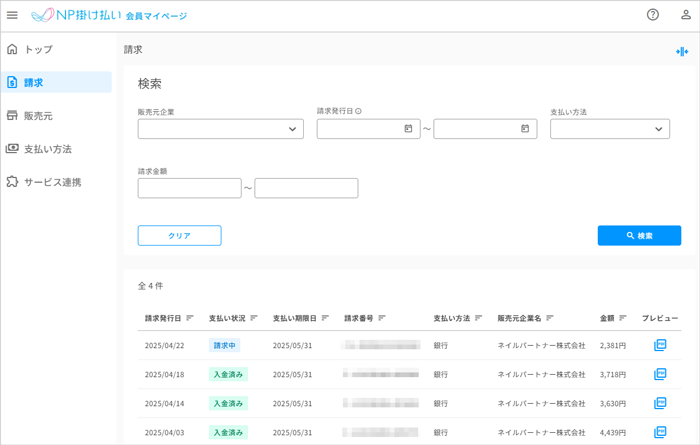
Task: Click the 全 4 件 result count
Action: tap(150, 286)
